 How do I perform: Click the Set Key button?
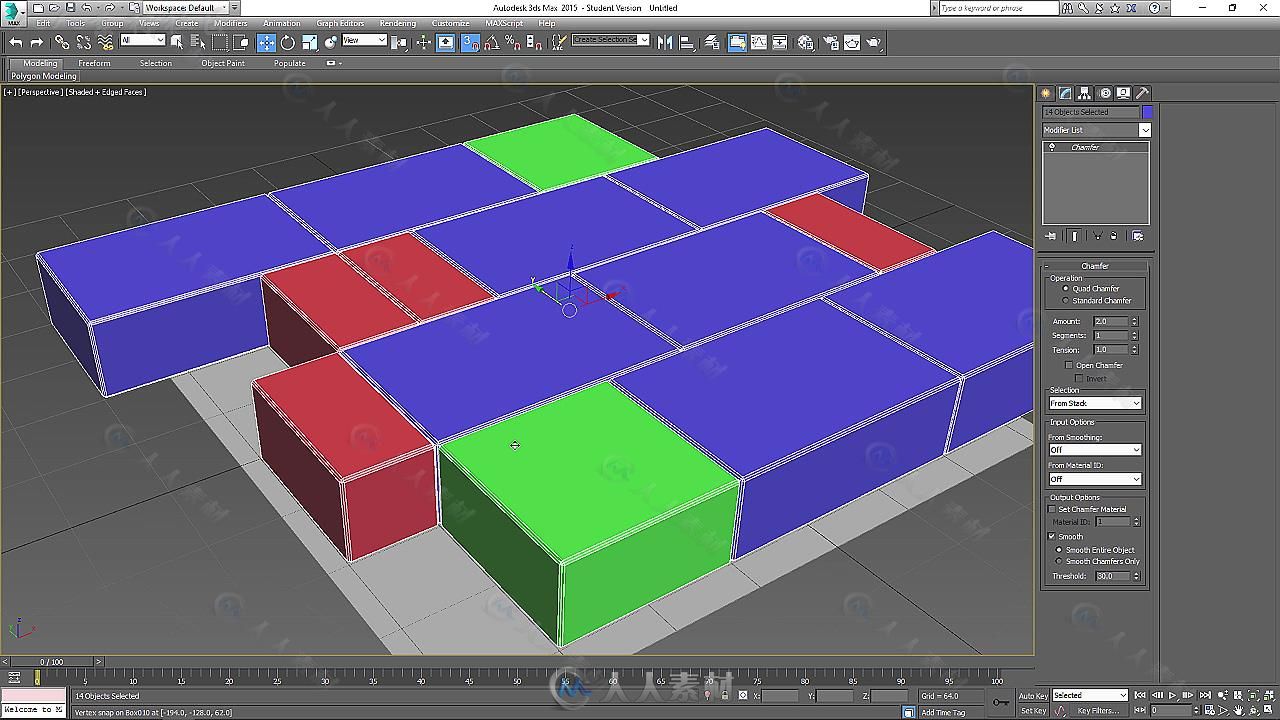point(1033,711)
